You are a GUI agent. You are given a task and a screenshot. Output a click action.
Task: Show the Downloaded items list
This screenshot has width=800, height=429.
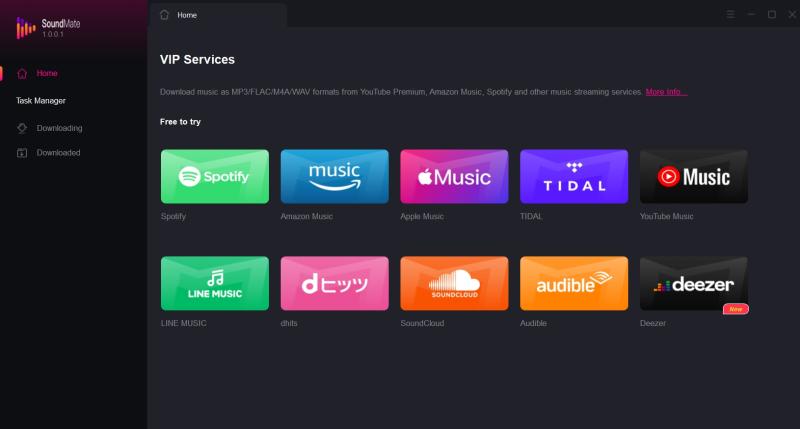(58, 153)
